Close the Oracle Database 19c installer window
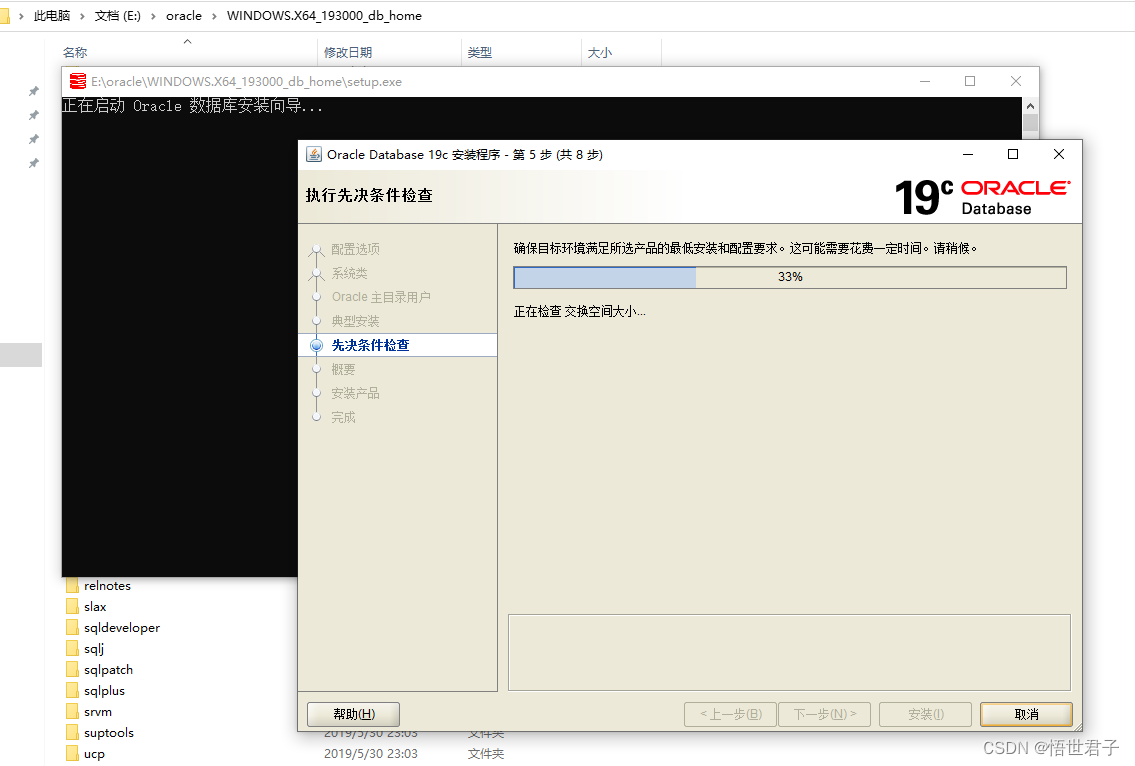 point(1058,154)
